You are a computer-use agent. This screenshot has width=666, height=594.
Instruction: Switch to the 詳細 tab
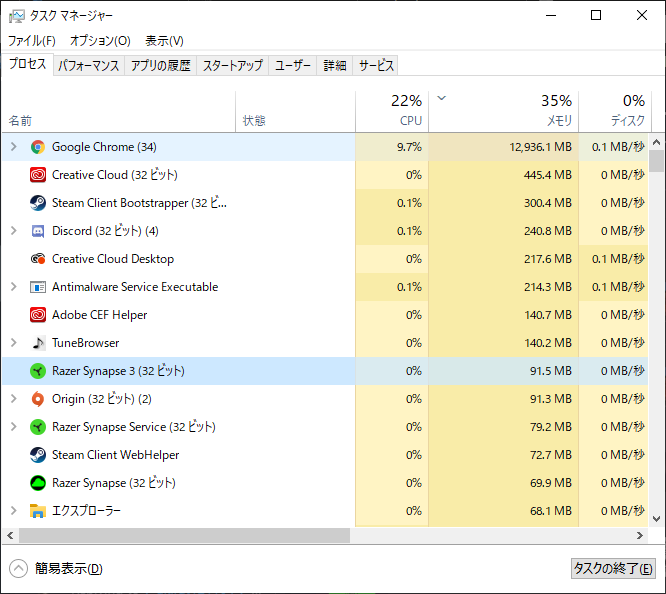point(335,65)
